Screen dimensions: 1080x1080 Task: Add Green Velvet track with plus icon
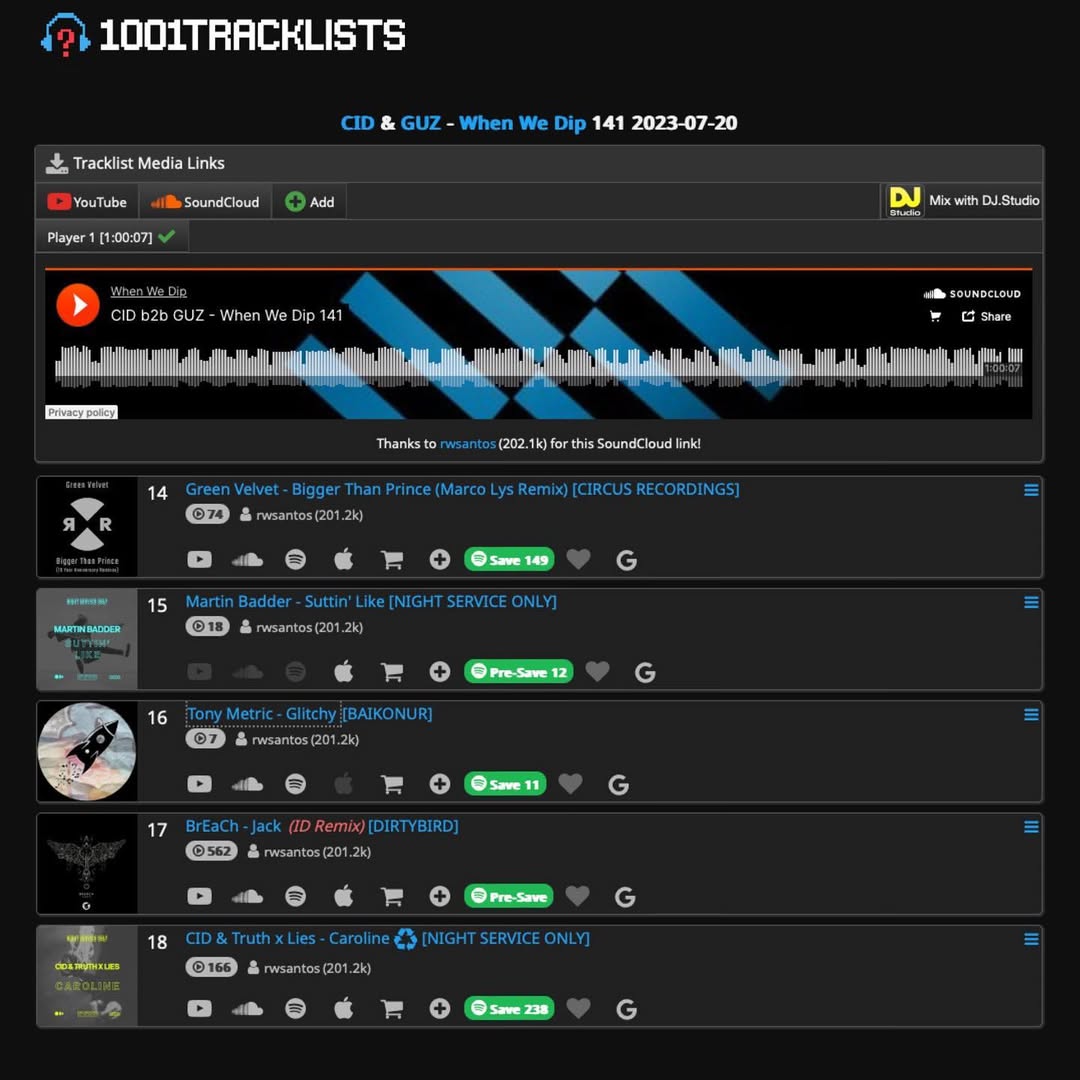tap(439, 559)
